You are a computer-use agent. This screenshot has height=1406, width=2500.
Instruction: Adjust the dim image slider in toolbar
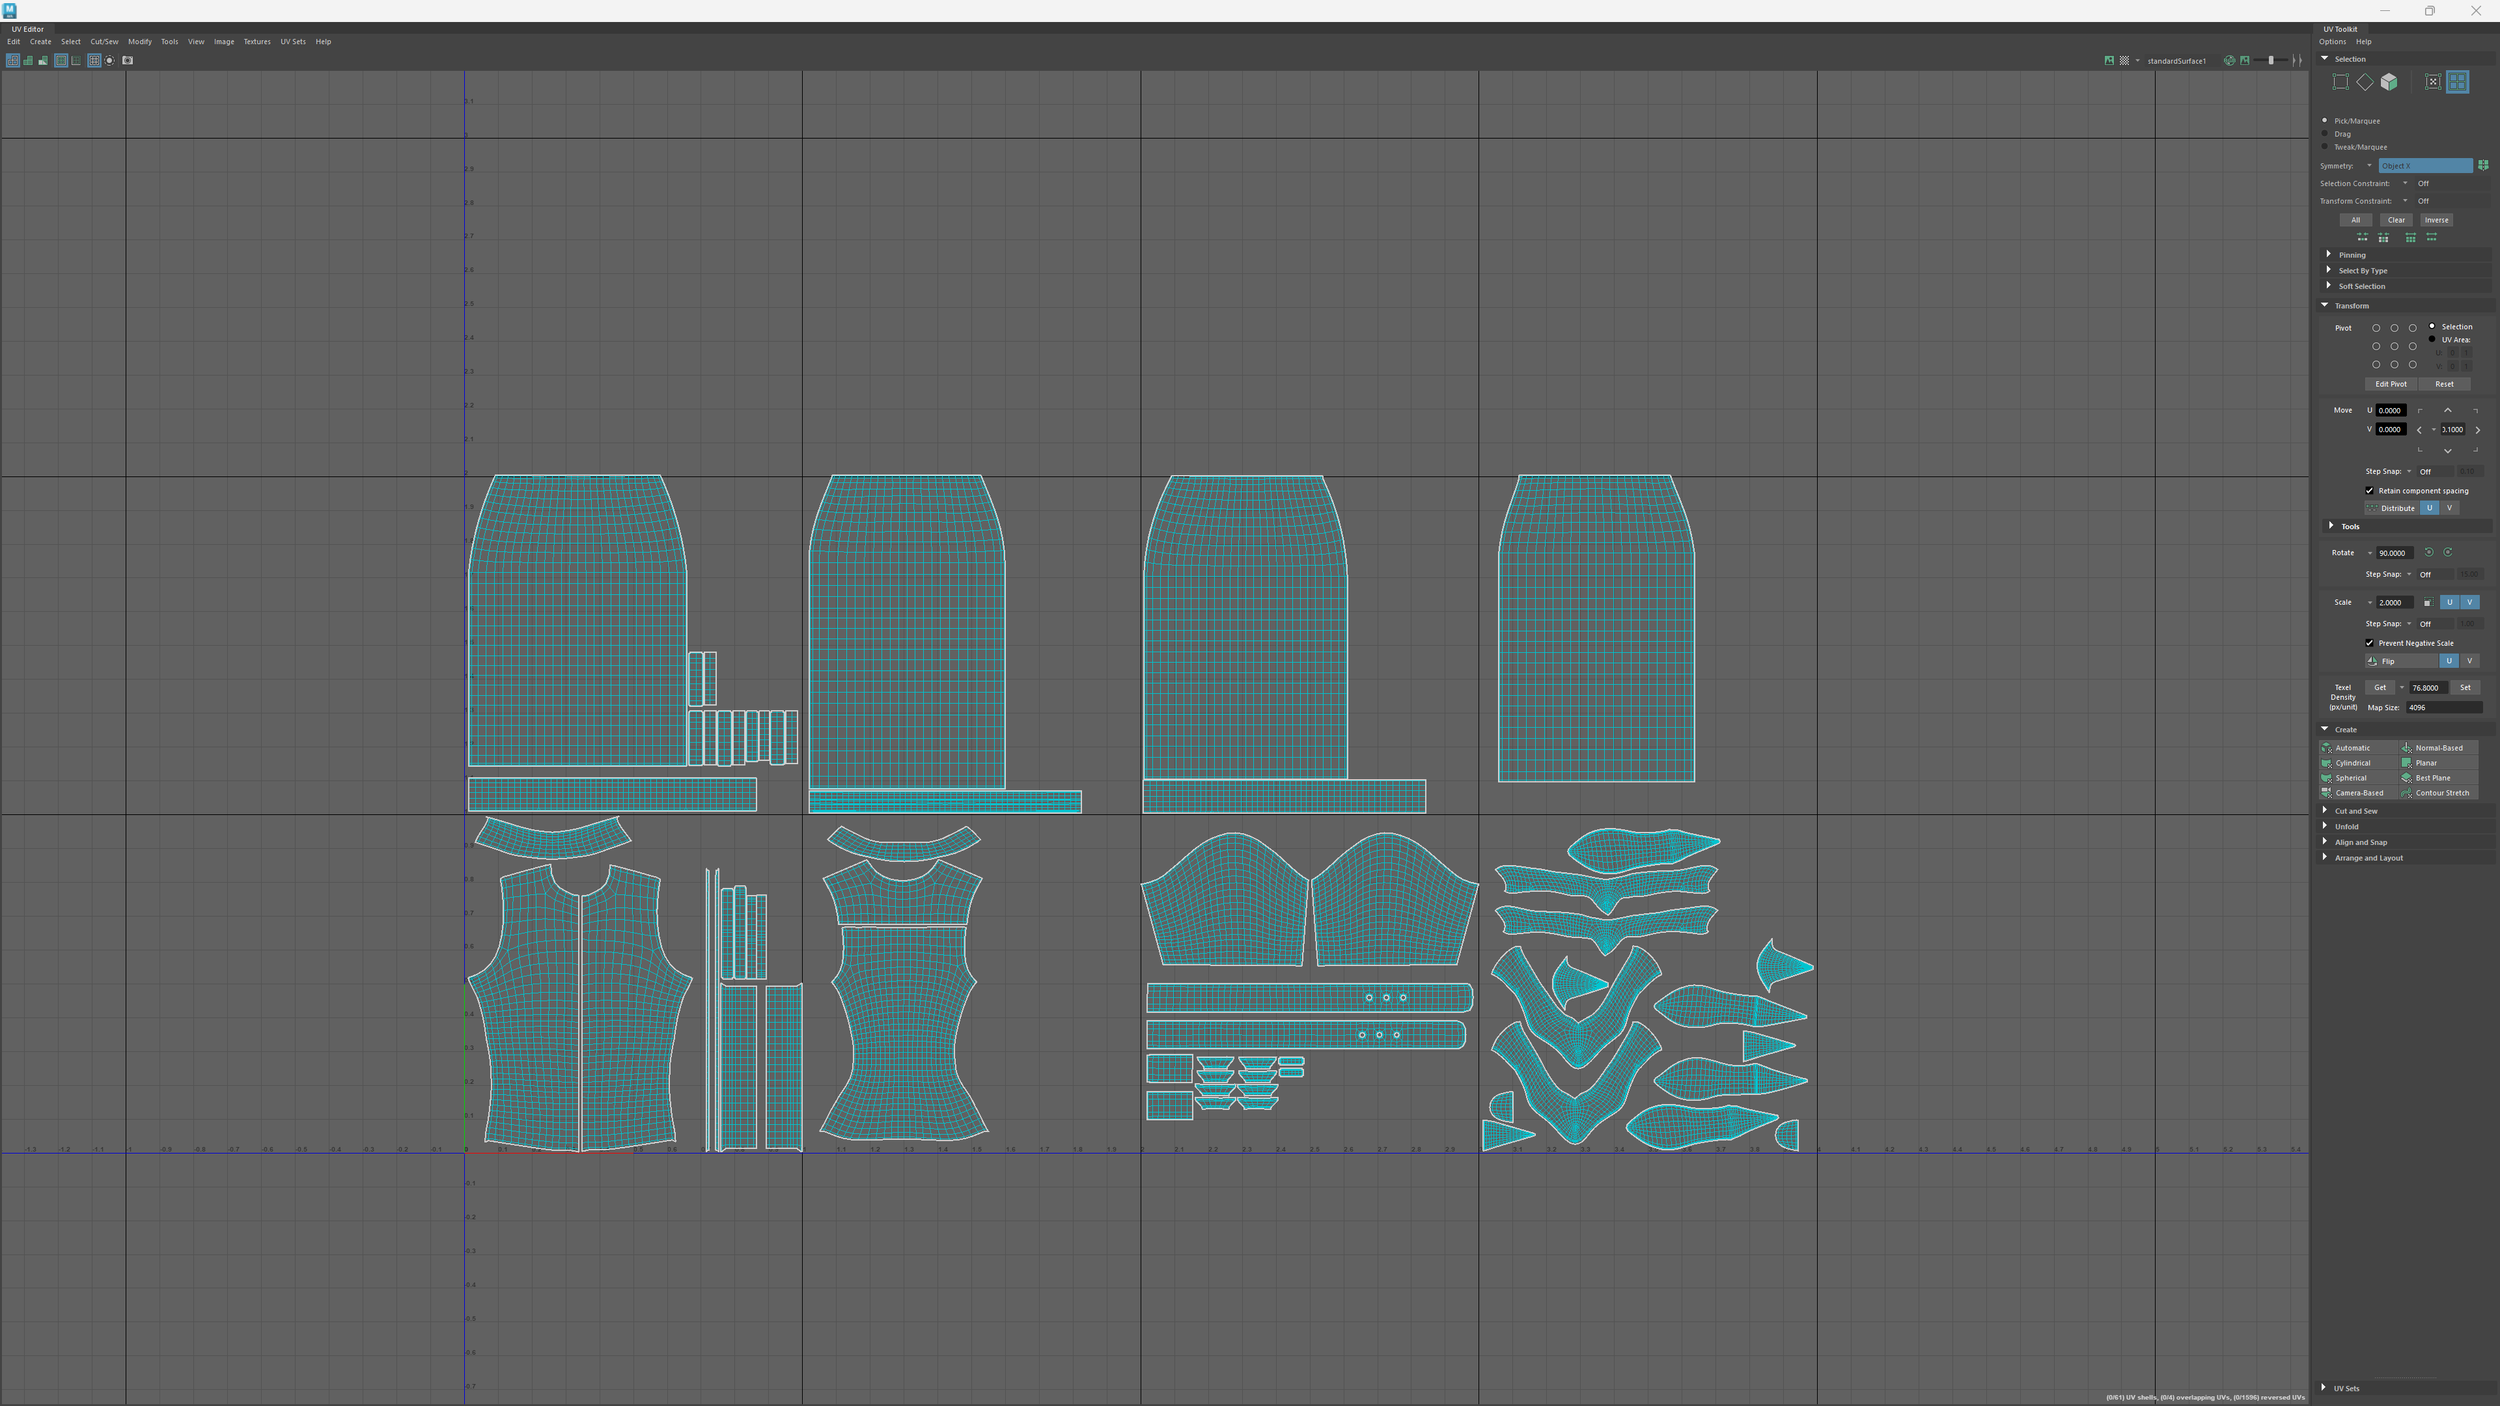(2272, 61)
